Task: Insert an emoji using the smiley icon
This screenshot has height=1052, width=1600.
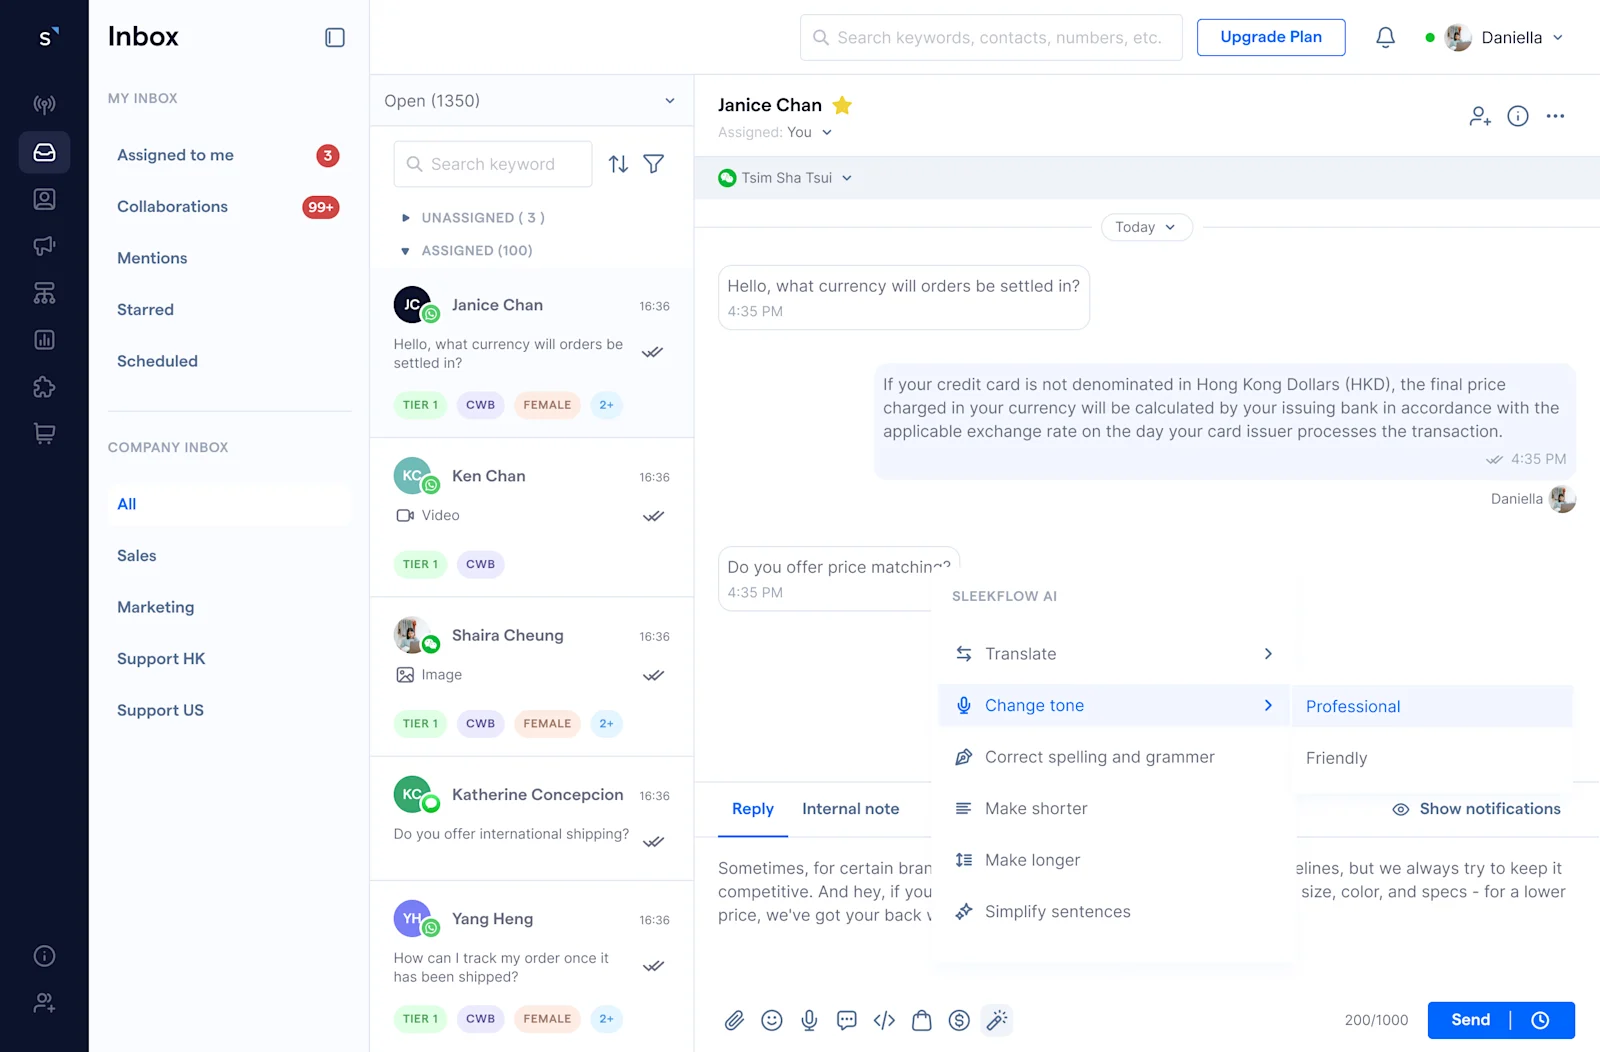Action: click(x=771, y=1020)
